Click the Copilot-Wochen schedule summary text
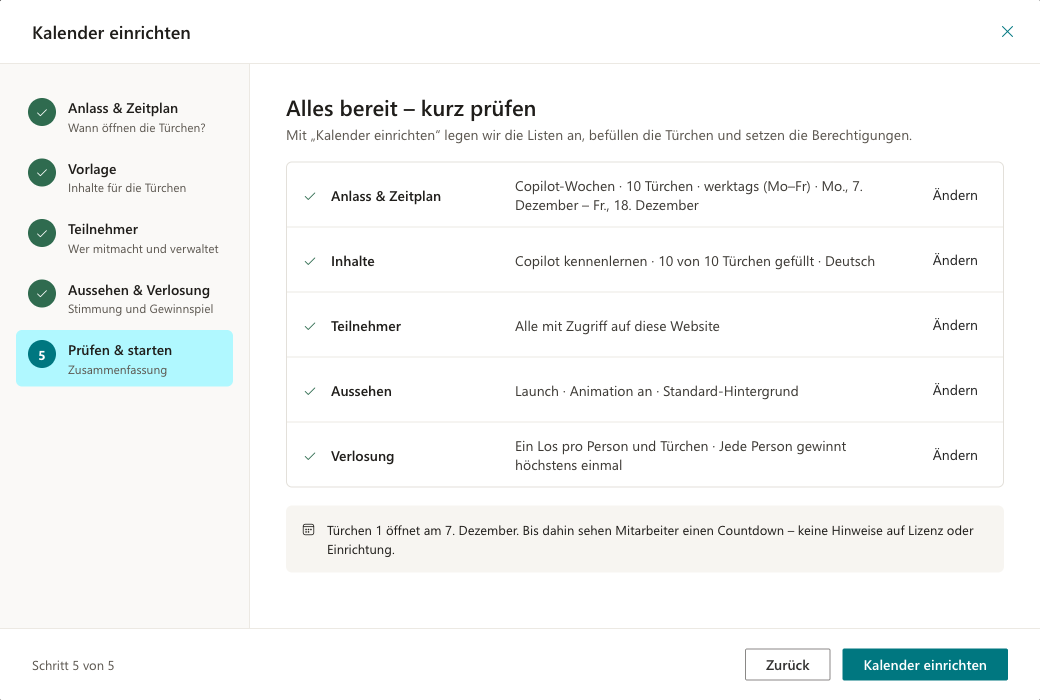 point(688,196)
